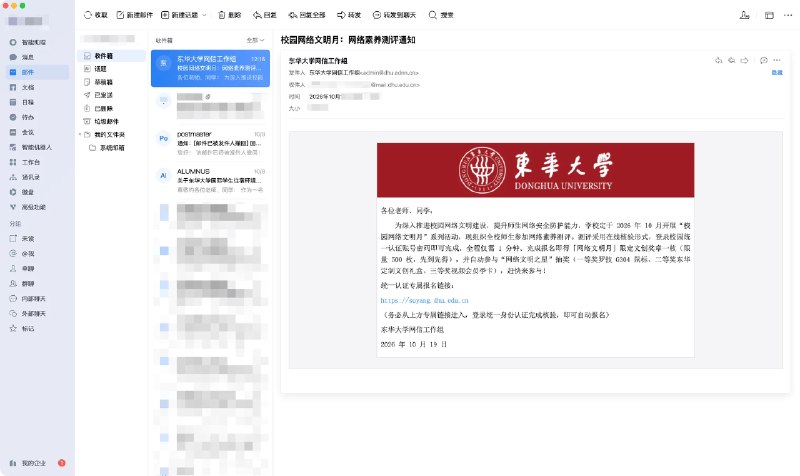Click the 回复 (Reply) toolbar button
Viewport: 800px width, 476px height.
coord(265,15)
